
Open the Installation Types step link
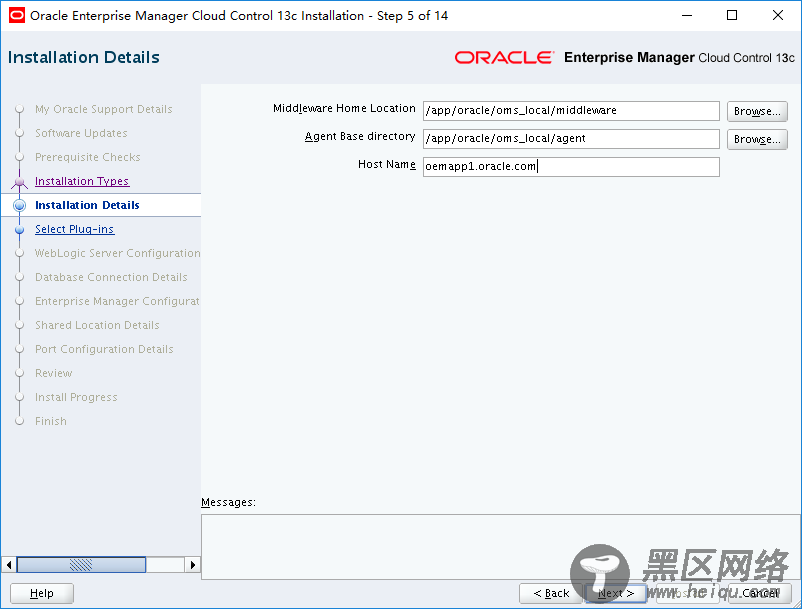(82, 181)
